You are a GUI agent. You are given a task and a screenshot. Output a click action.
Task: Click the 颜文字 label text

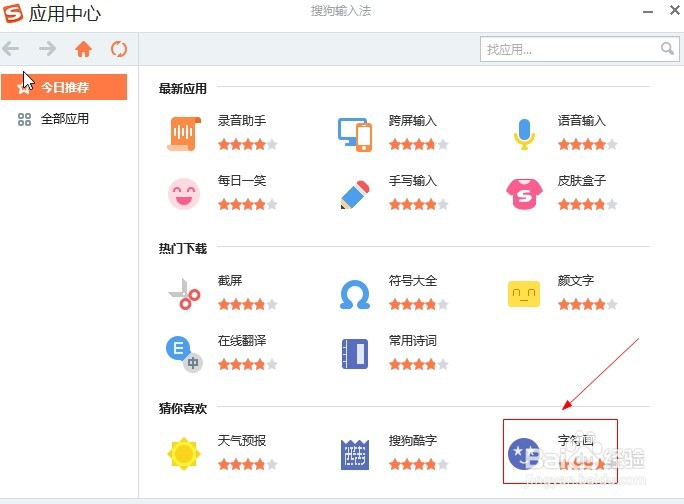(x=575, y=280)
